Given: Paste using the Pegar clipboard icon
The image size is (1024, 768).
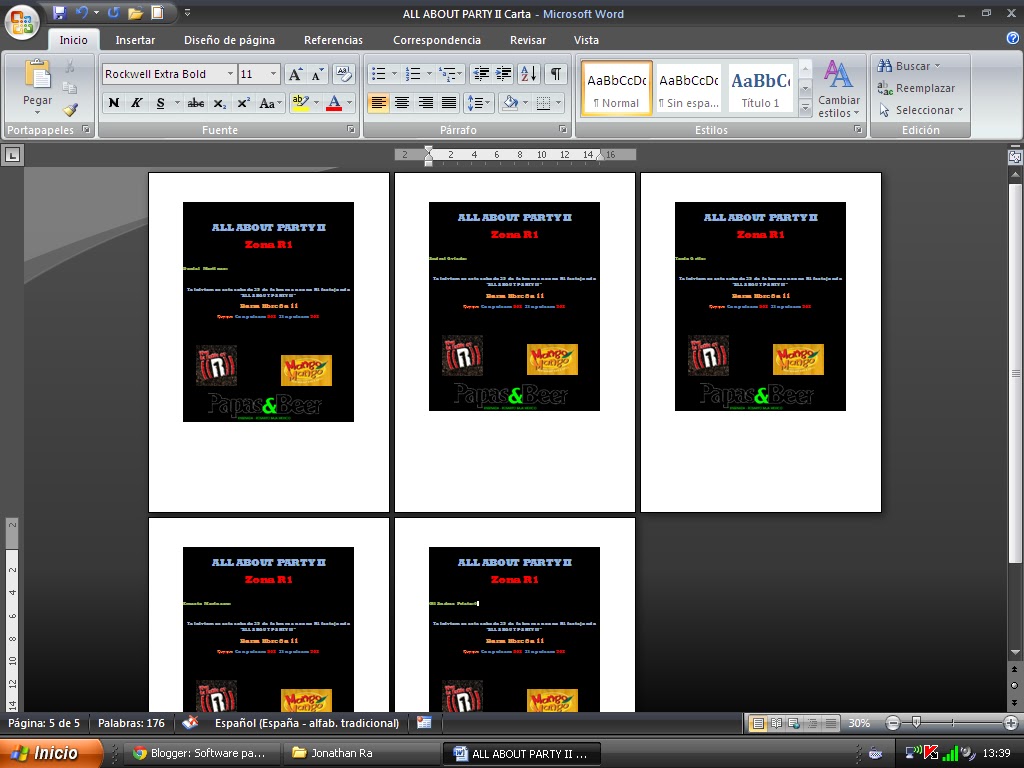Looking at the screenshot, I should point(37,74).
